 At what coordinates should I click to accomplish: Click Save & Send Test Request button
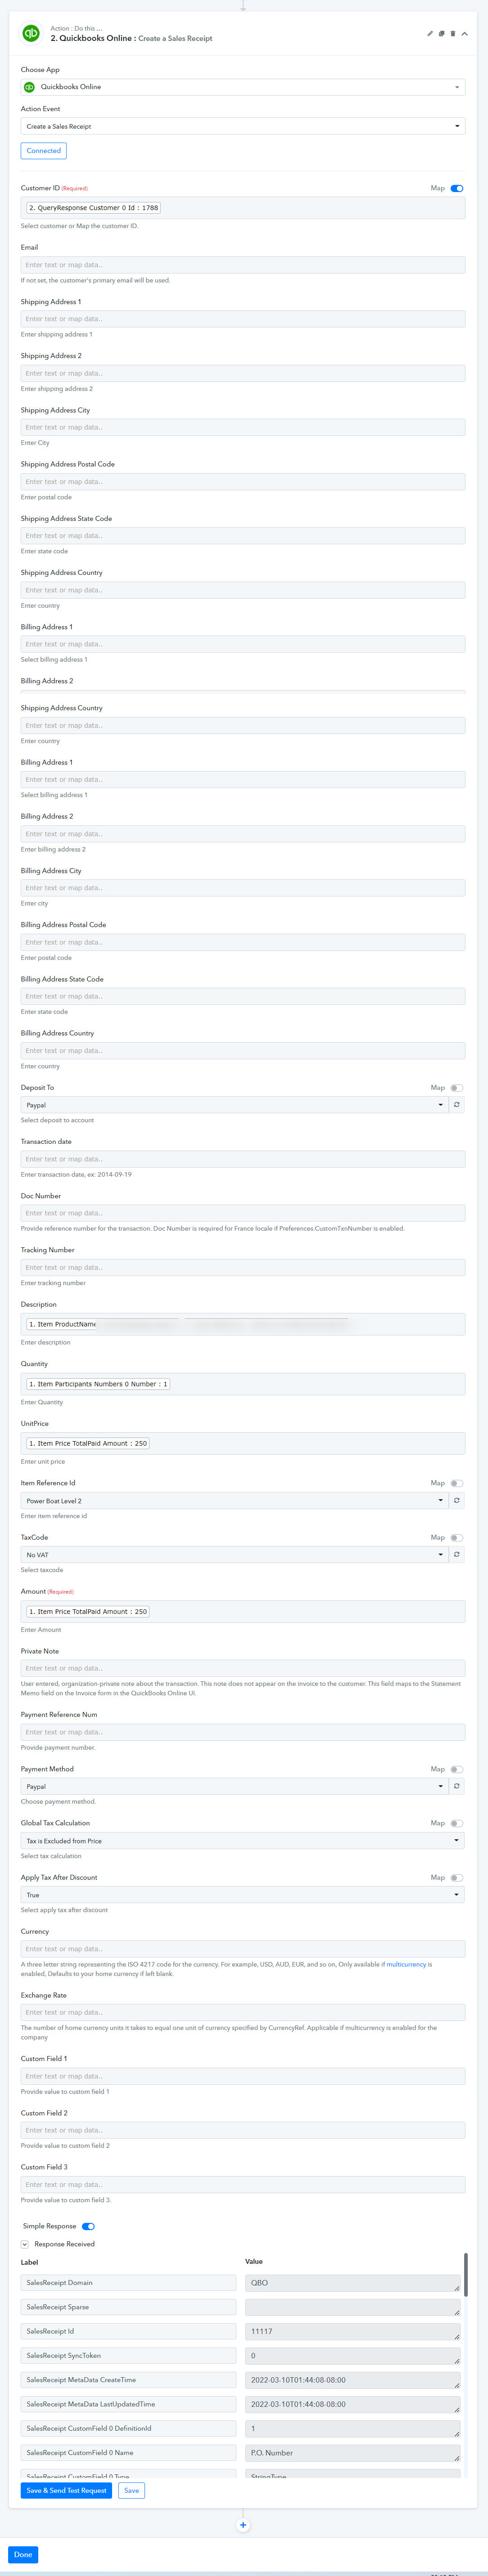tap(66, 2490)
